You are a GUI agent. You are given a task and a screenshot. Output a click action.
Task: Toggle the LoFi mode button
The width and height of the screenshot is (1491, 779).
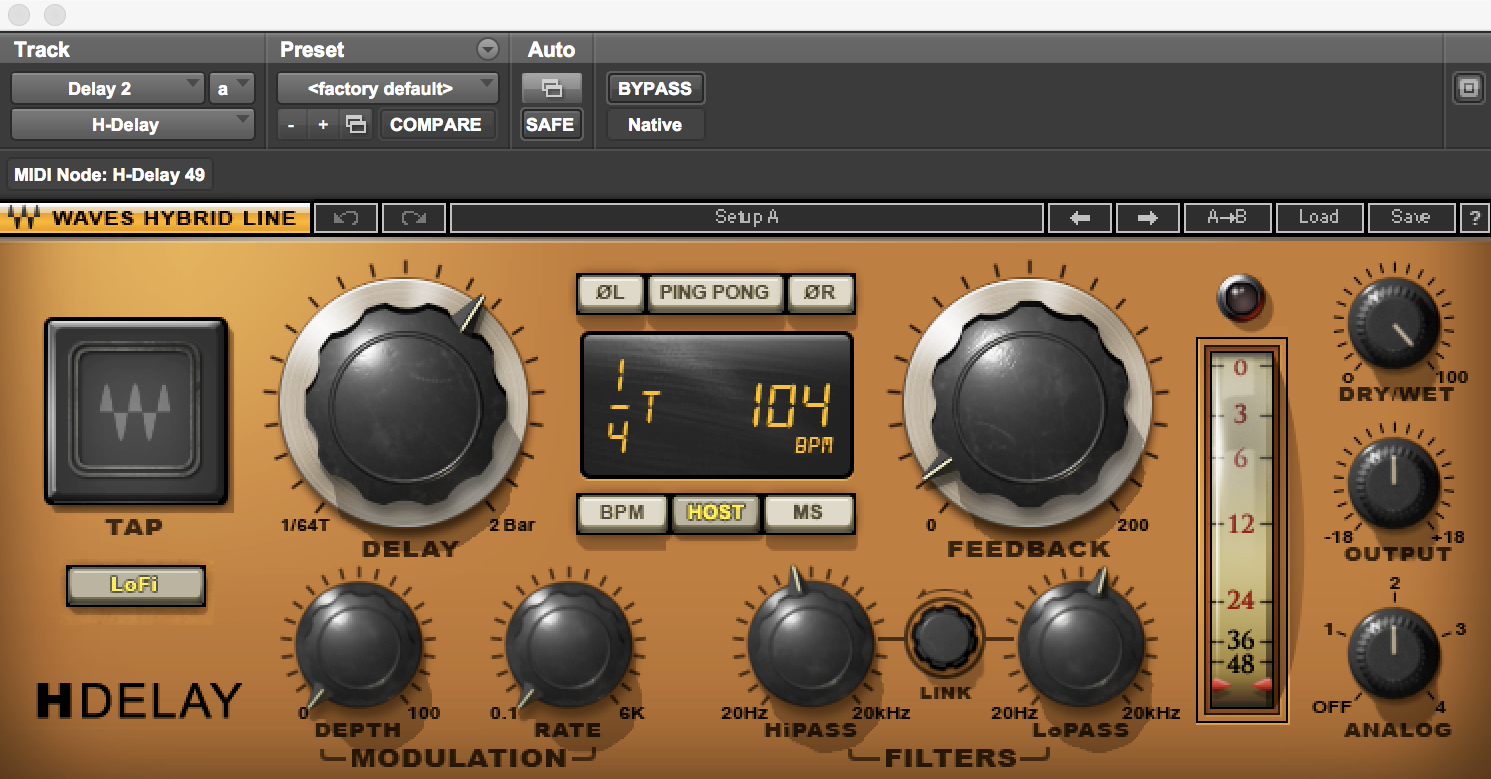(x=135, y=585)
